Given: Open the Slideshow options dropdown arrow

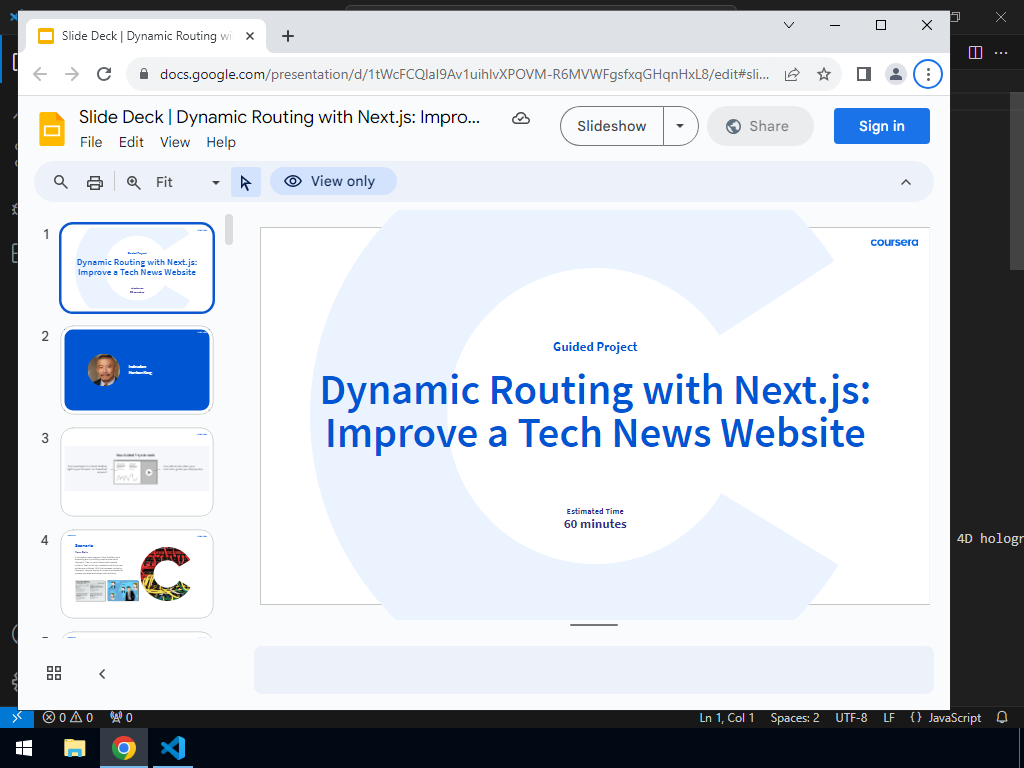Looking at the screenshot, I should (680, 126).
